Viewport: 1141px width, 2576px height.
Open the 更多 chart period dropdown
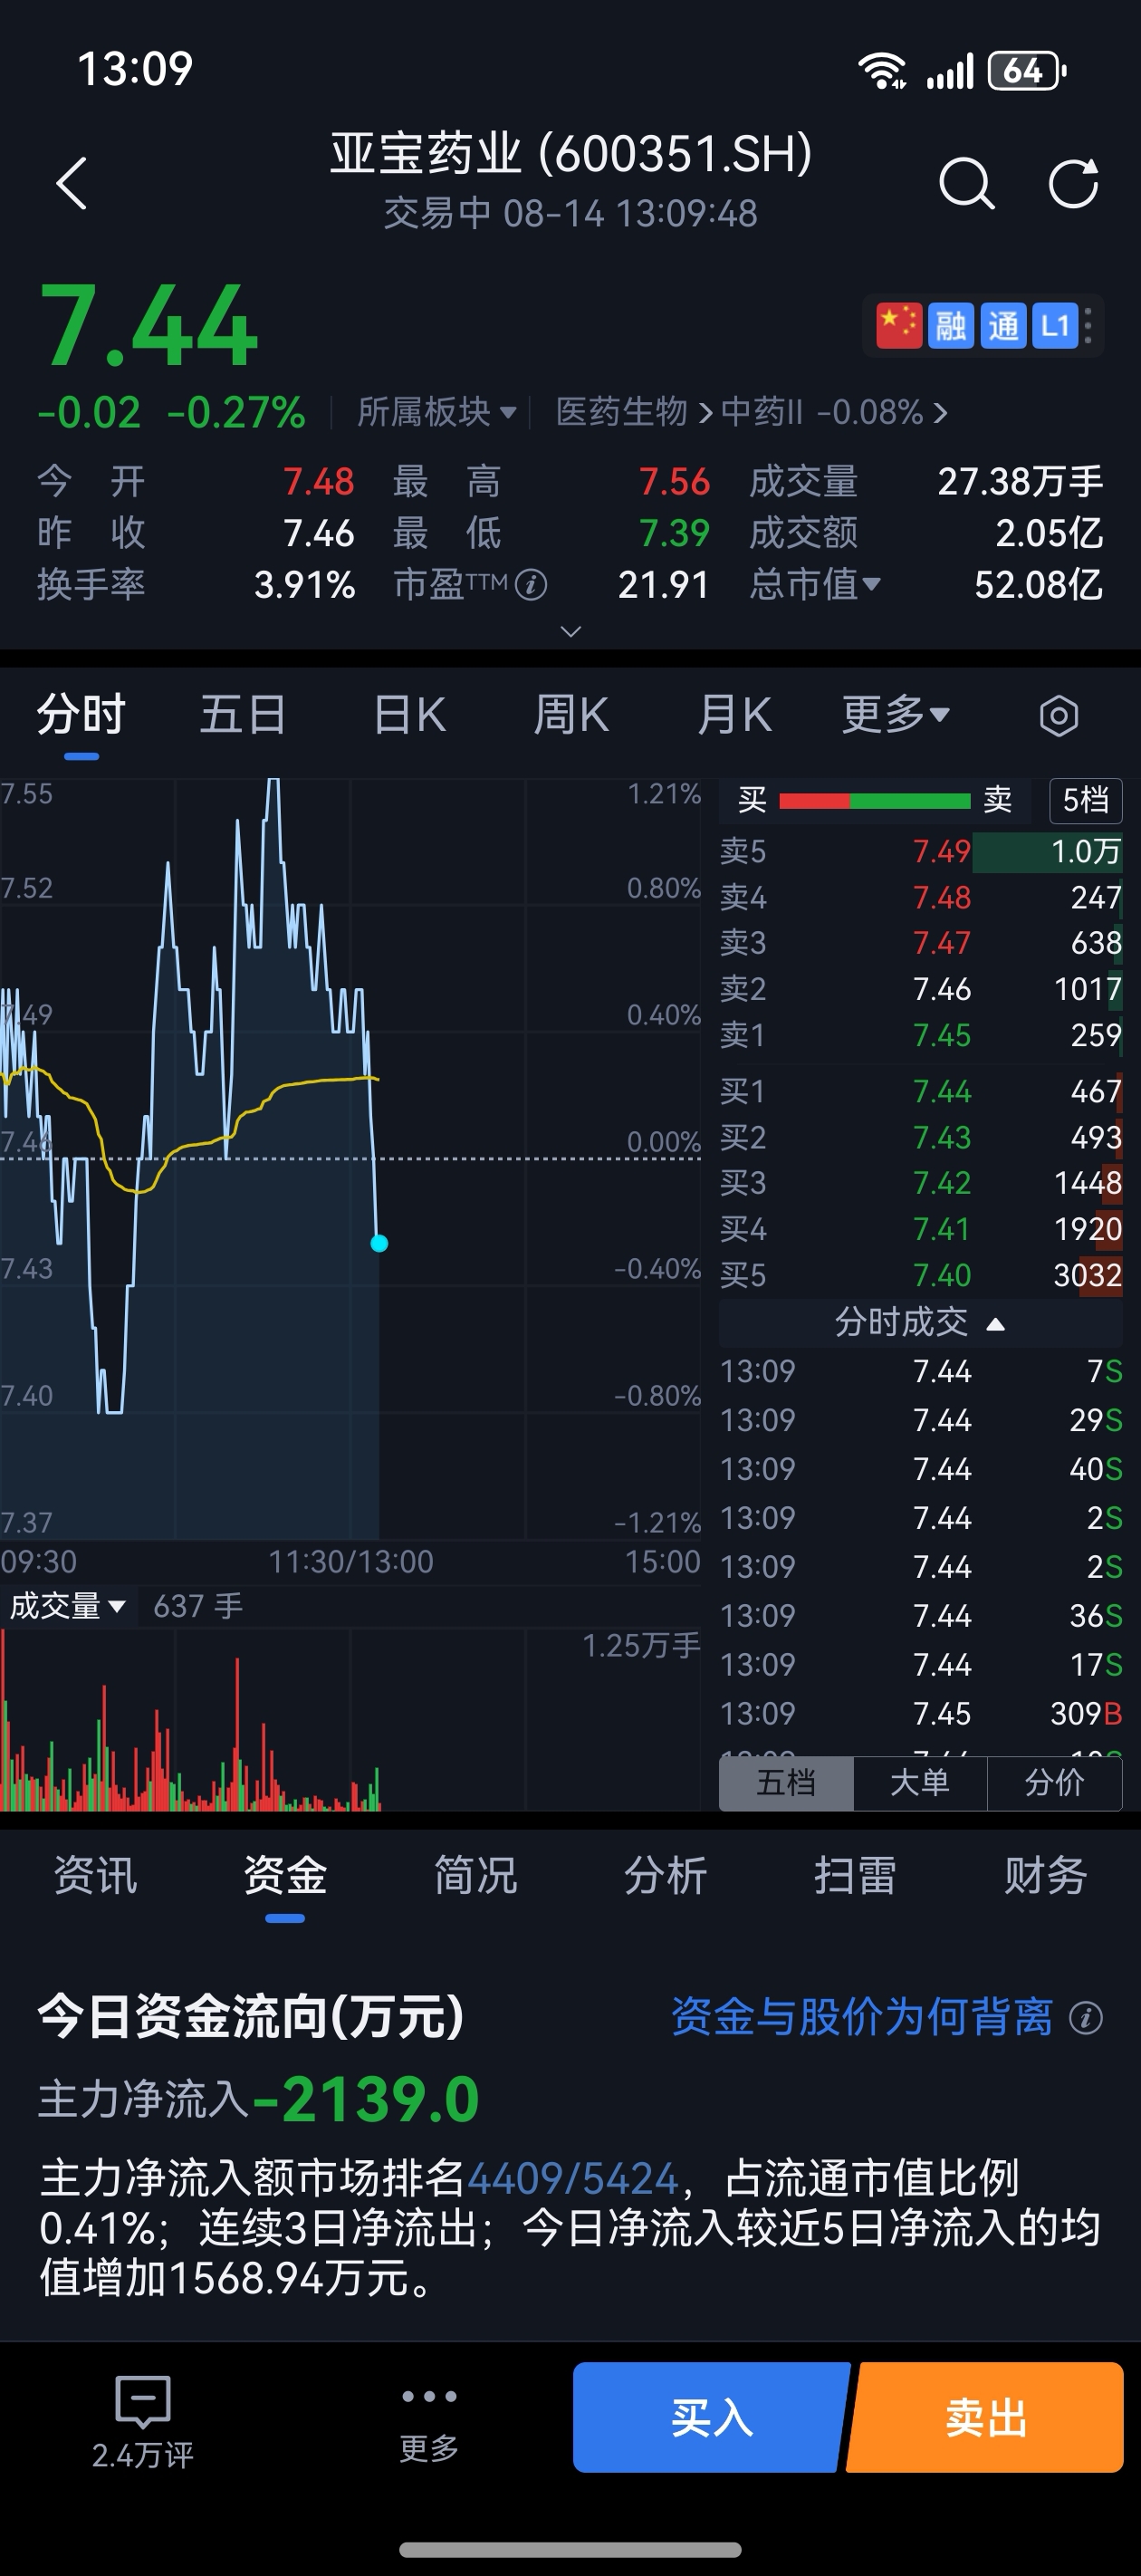(x=895, y=715)
